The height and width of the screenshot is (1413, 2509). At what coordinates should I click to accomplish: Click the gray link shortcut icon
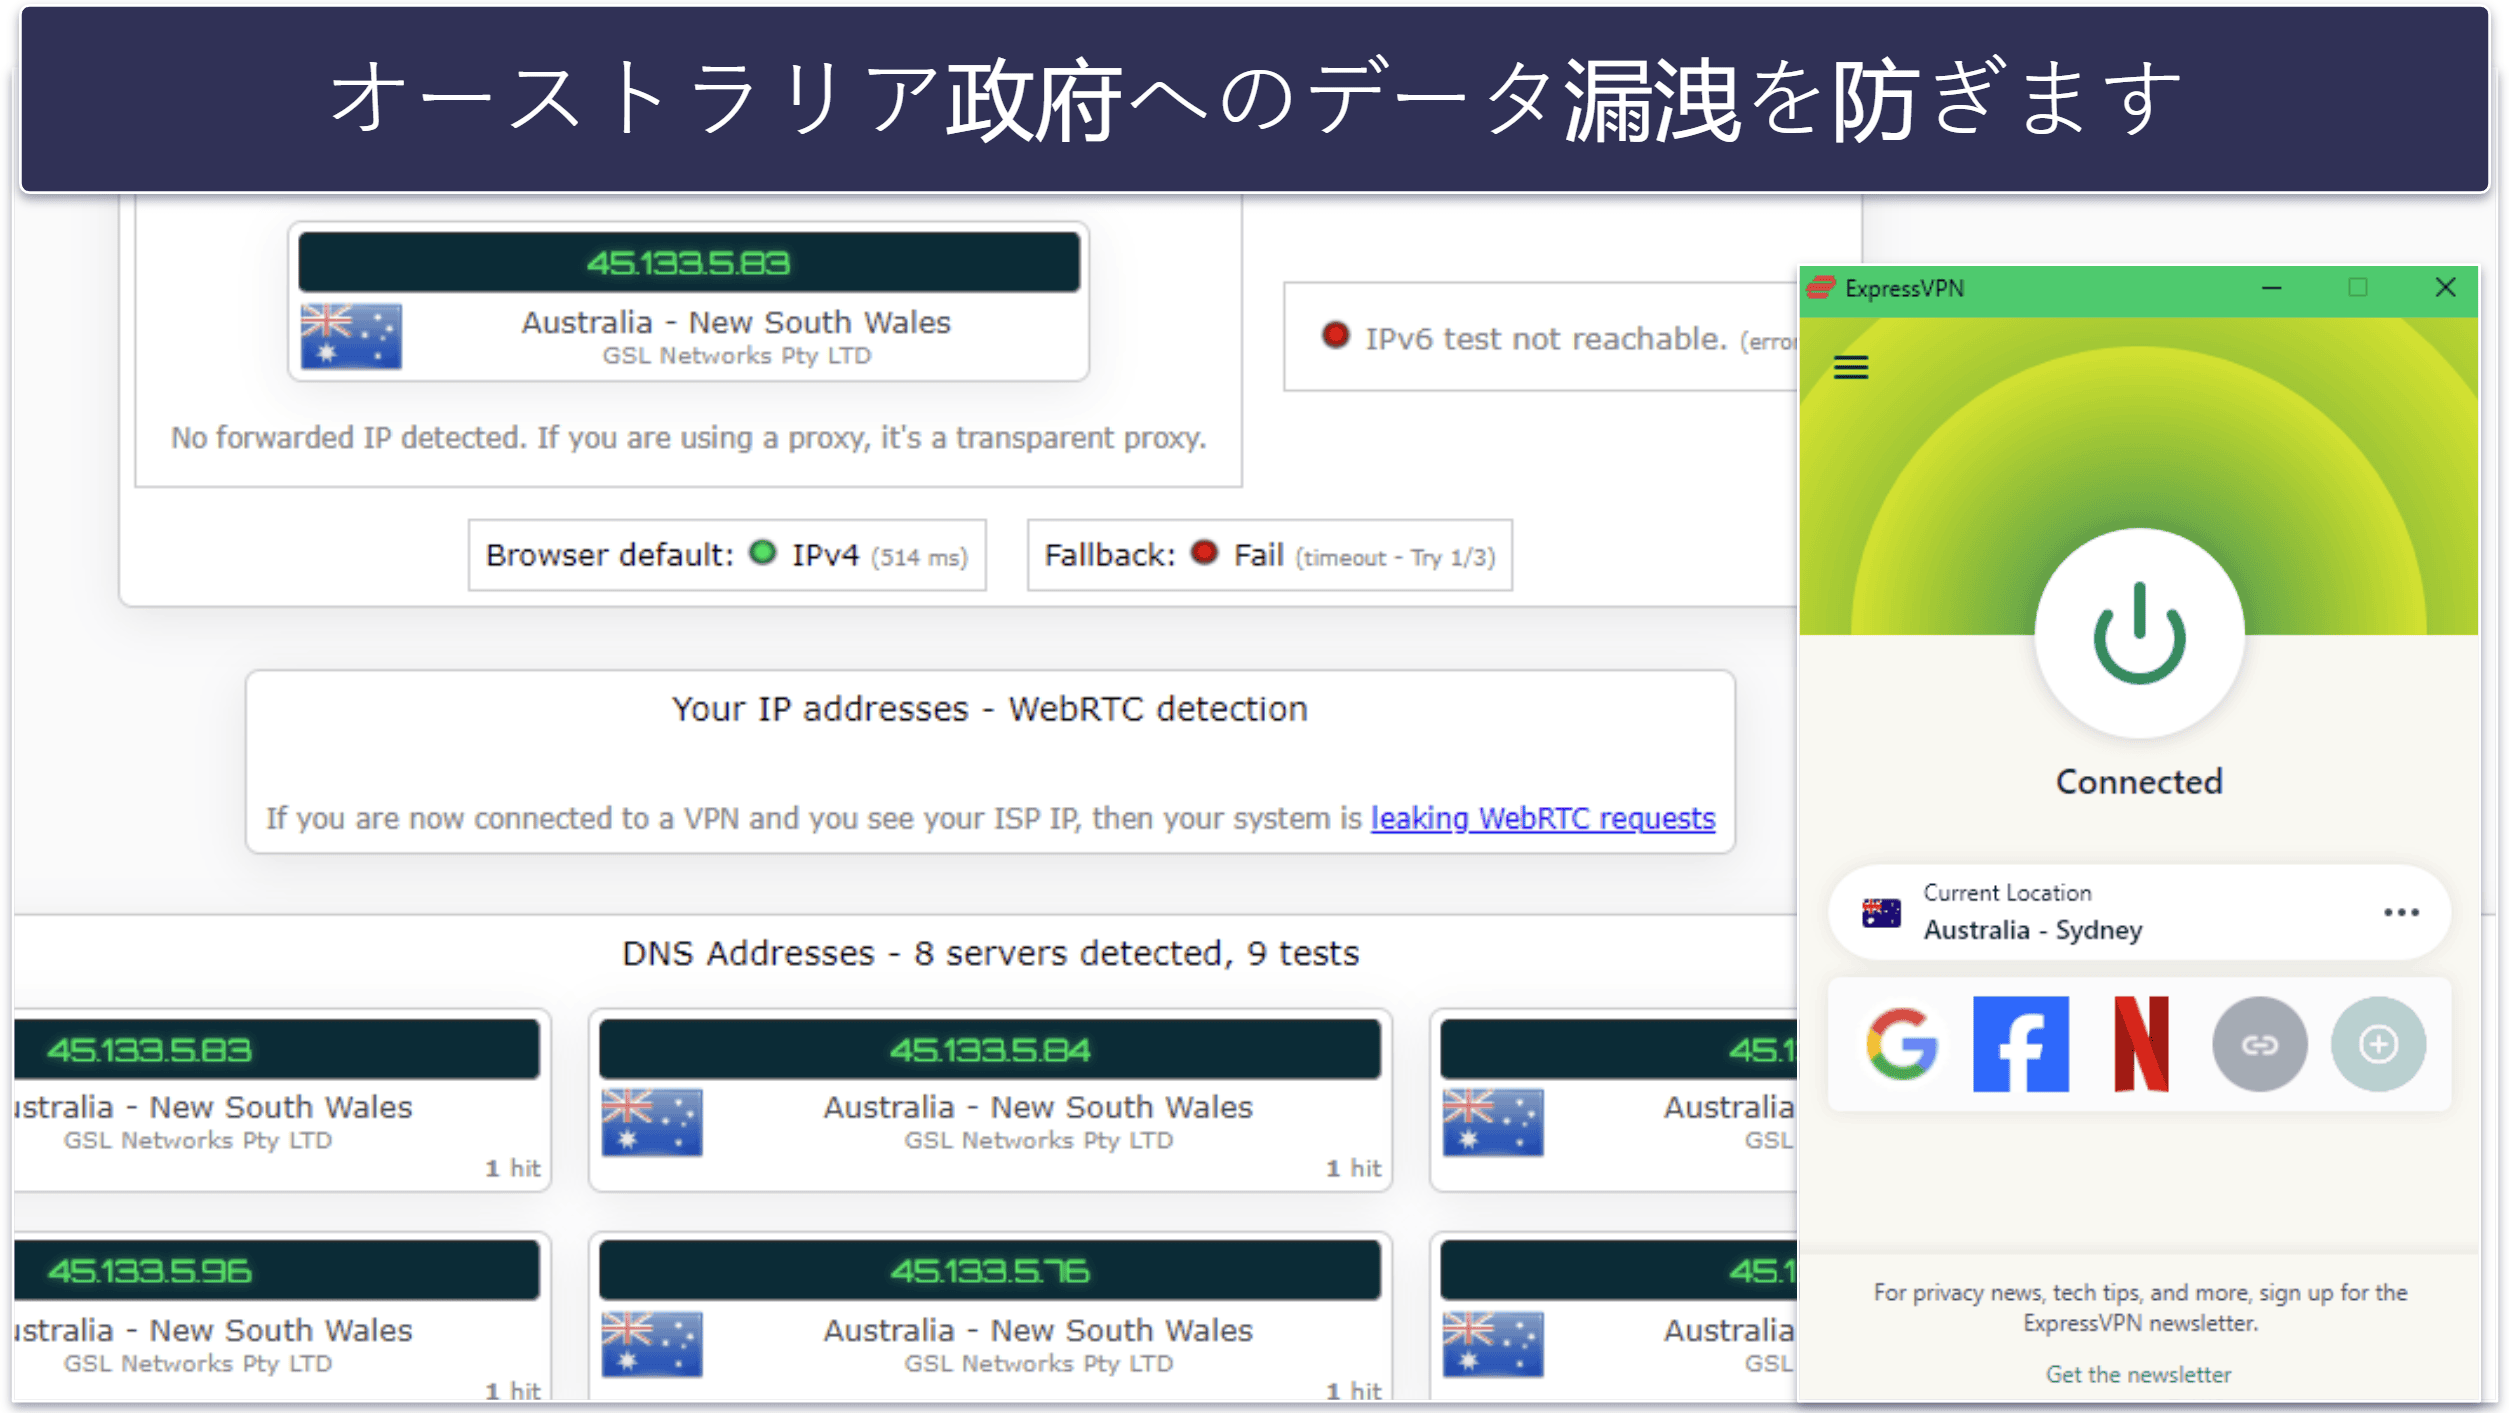(2259, 1043)
